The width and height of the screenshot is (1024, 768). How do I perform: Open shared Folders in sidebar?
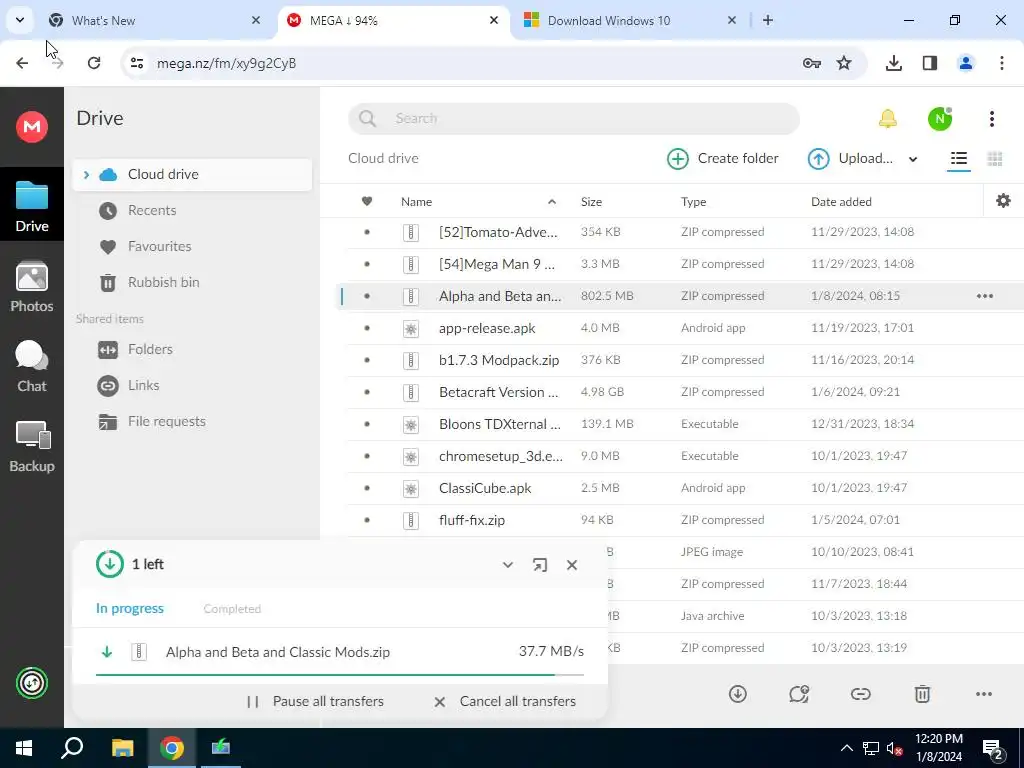(150, 349)
